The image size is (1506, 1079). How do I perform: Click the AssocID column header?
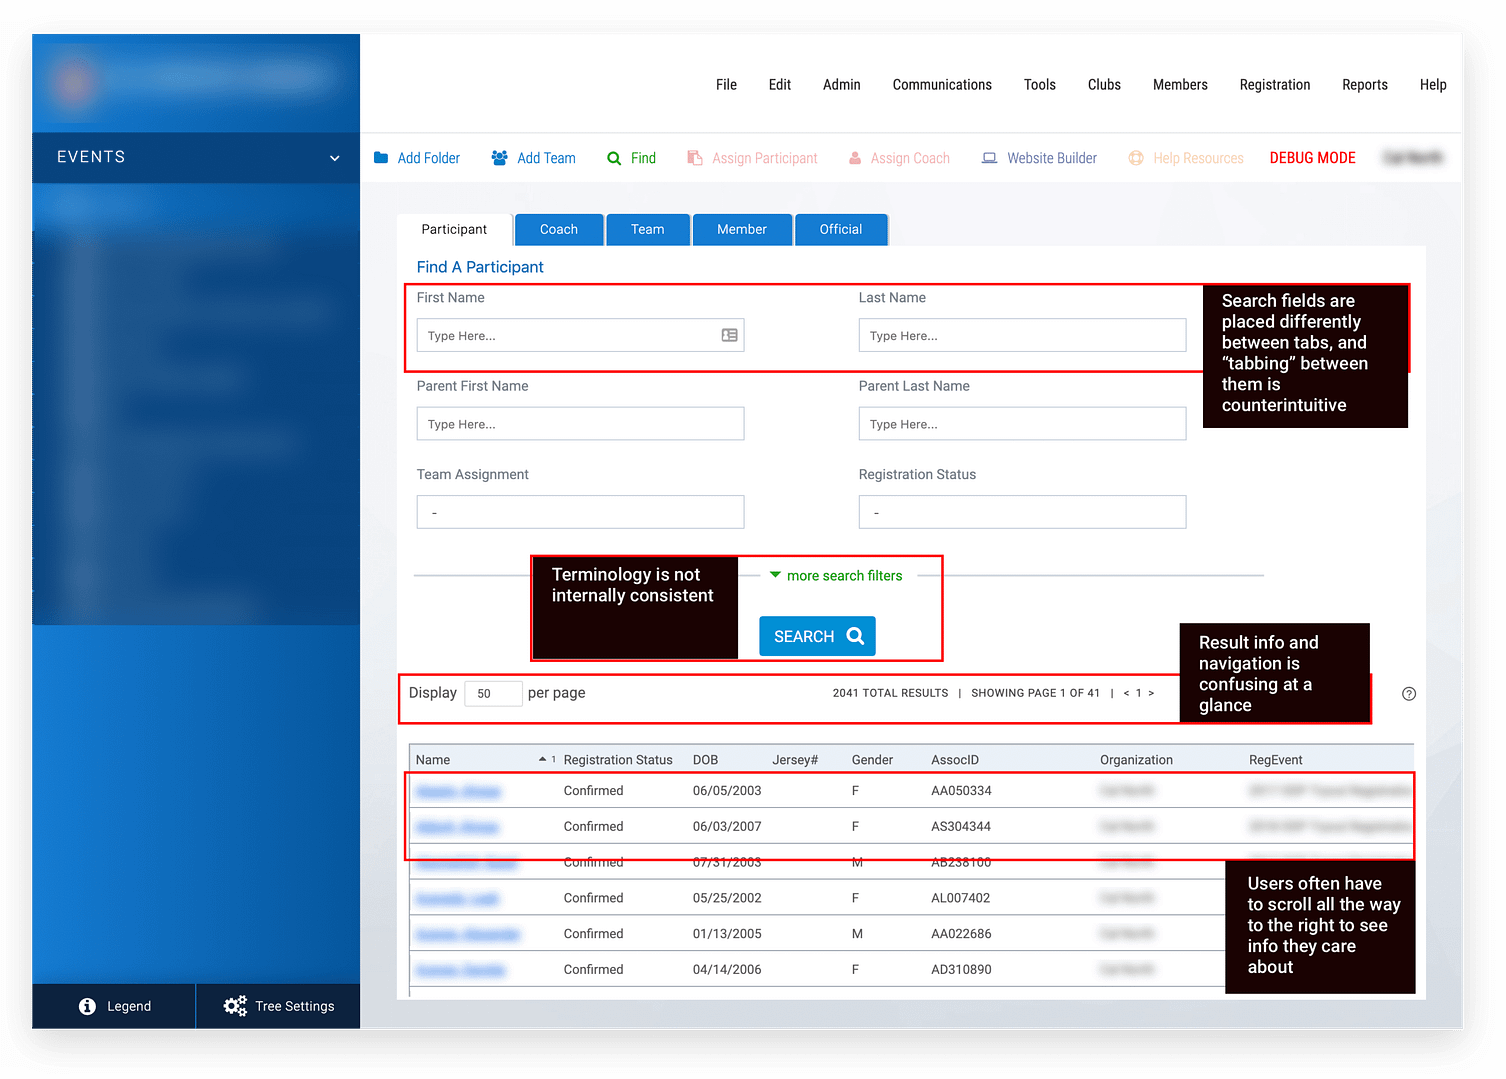pos(955,760)
